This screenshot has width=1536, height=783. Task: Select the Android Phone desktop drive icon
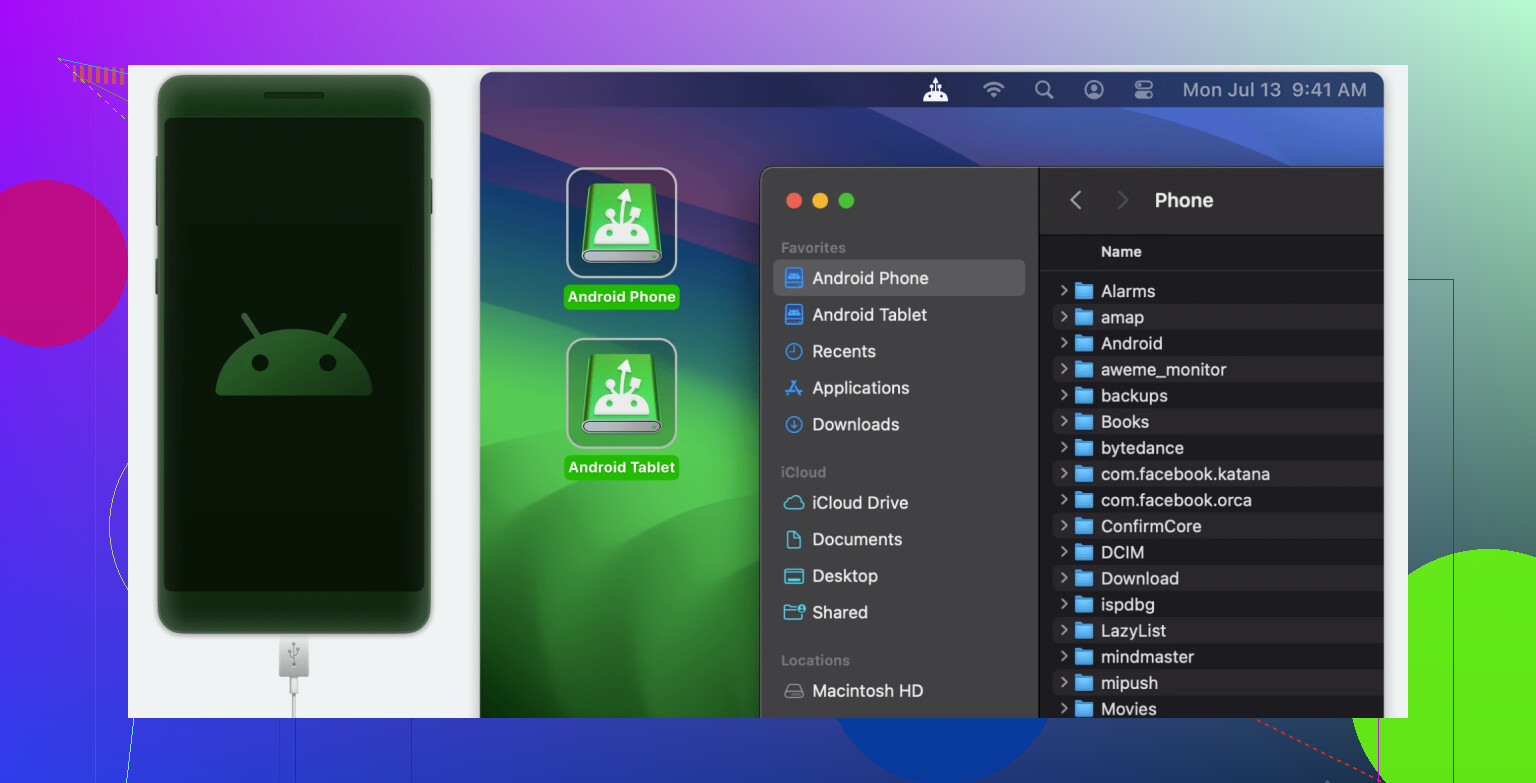coord(621,238)
